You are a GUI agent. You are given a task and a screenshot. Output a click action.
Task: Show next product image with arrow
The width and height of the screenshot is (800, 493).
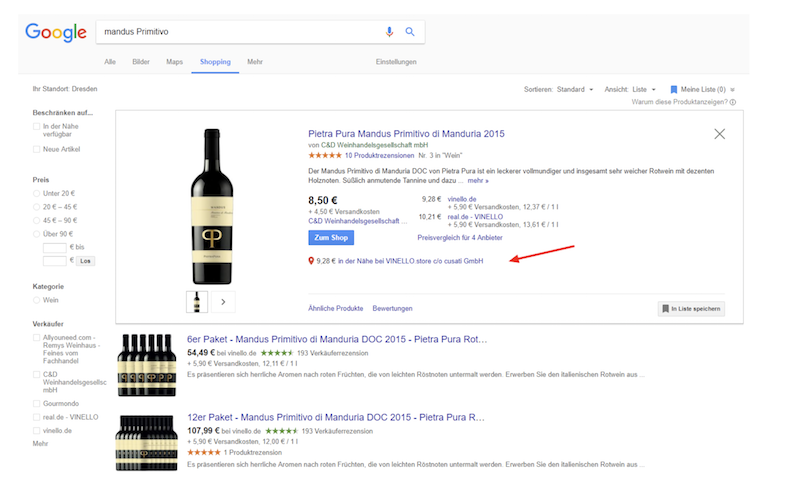(x=223, y=302)
